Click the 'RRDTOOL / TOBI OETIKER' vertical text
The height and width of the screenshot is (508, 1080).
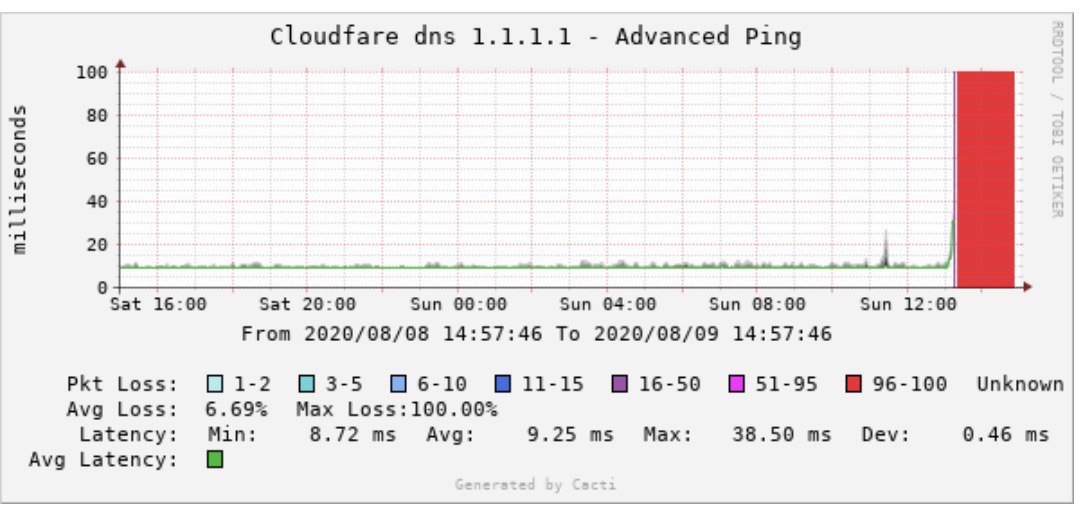pos(1057,119)
